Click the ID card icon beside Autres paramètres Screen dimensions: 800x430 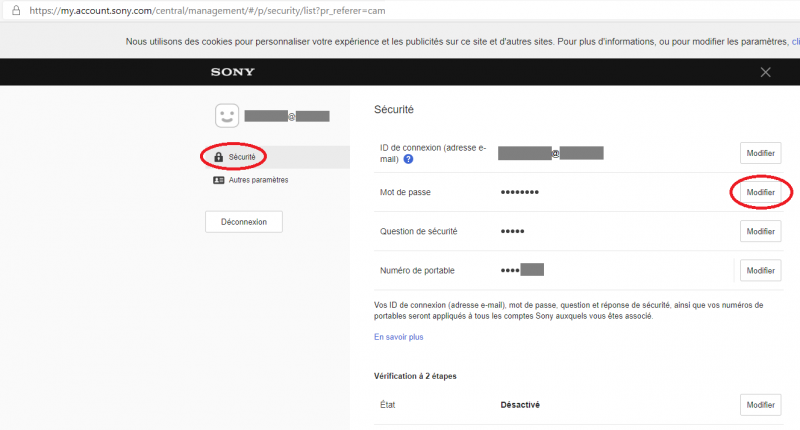click(x=218, y=181)
